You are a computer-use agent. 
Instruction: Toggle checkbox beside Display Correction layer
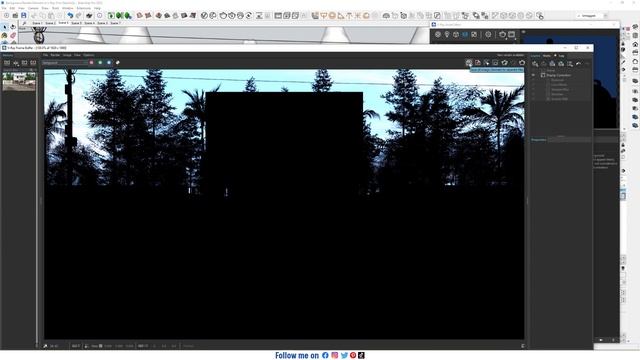coord(543,75)
